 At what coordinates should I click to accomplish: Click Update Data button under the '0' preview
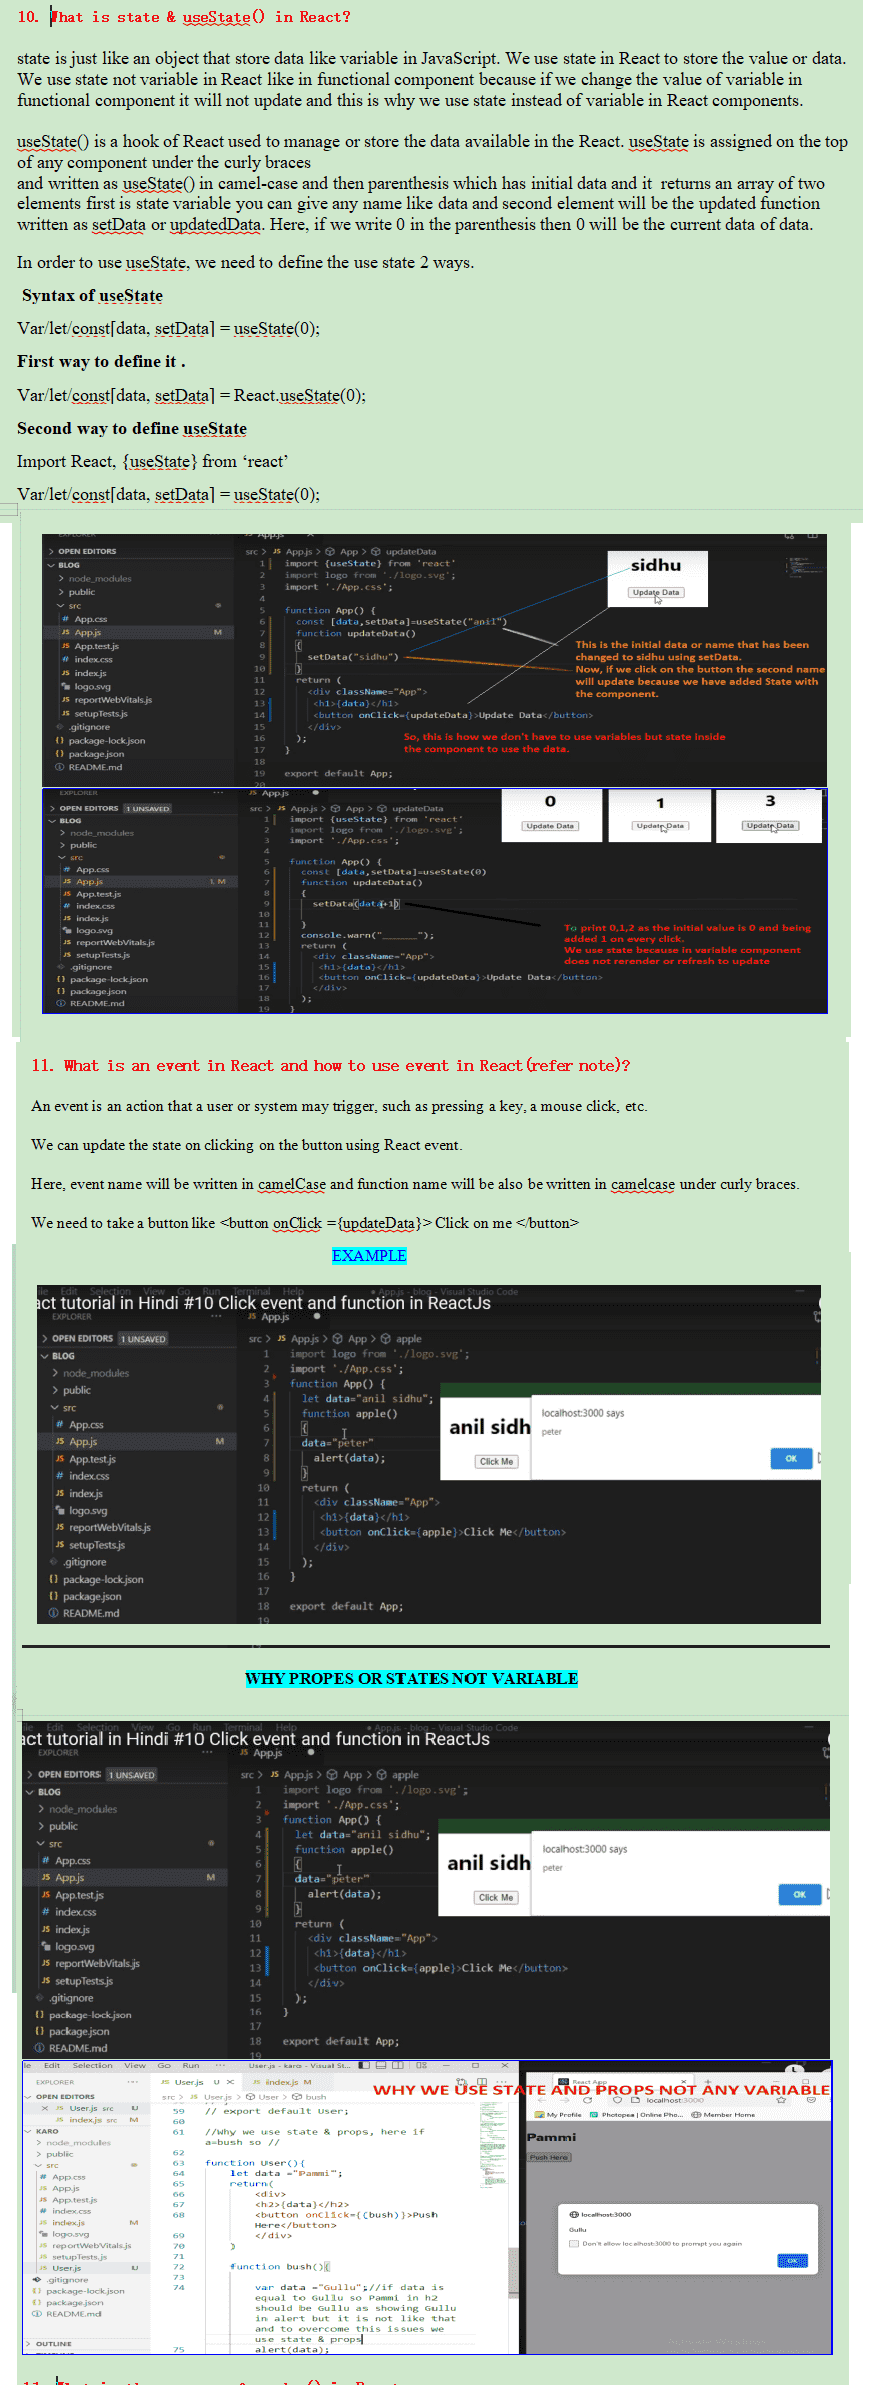550,826
